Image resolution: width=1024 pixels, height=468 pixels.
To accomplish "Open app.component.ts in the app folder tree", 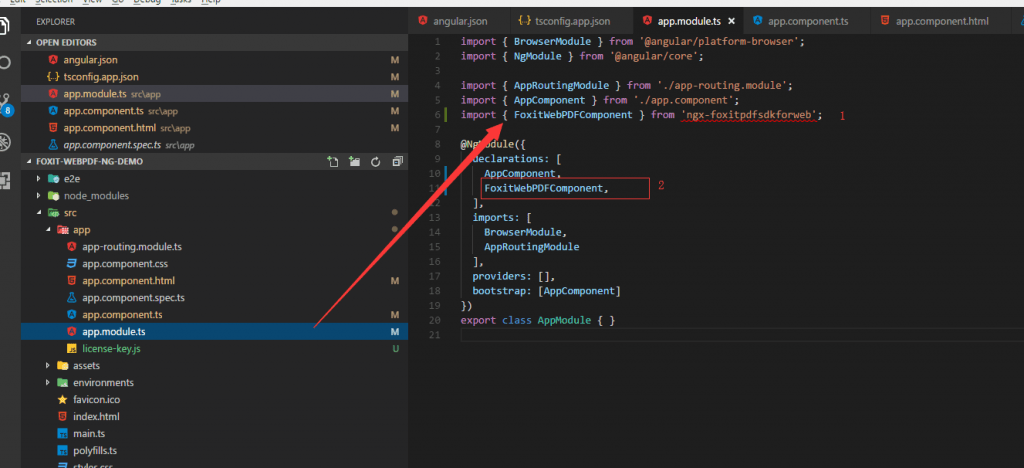I will tap(214, 315).
